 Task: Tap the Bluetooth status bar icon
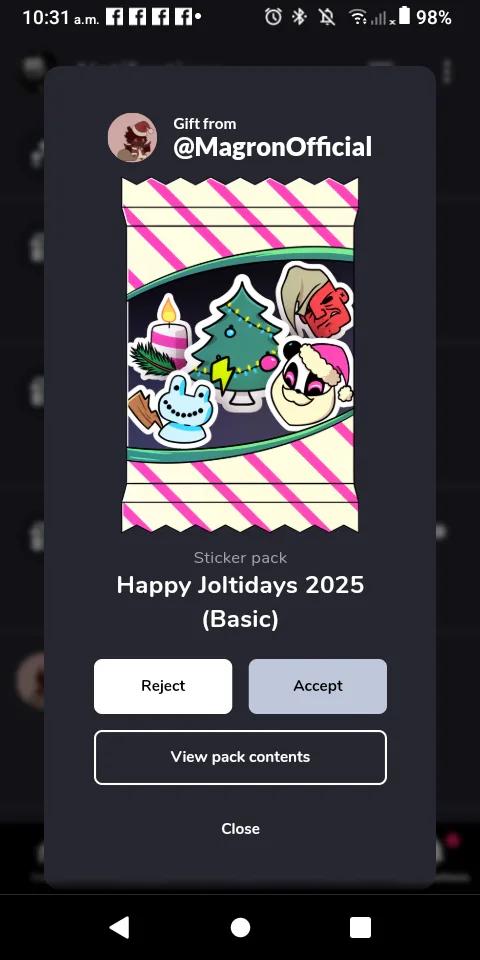pyautogui.click(x=299, y=17)
